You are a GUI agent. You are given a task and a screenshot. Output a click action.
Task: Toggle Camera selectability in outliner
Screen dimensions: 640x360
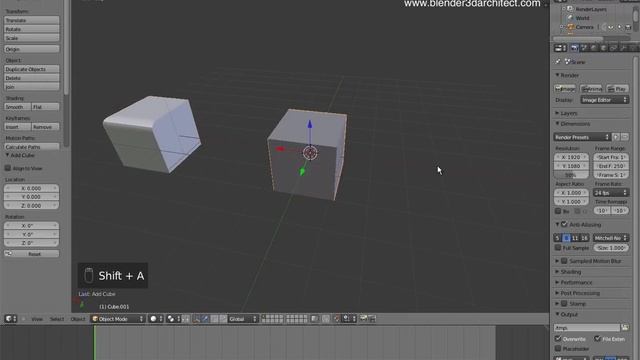(x=620, y=27)
